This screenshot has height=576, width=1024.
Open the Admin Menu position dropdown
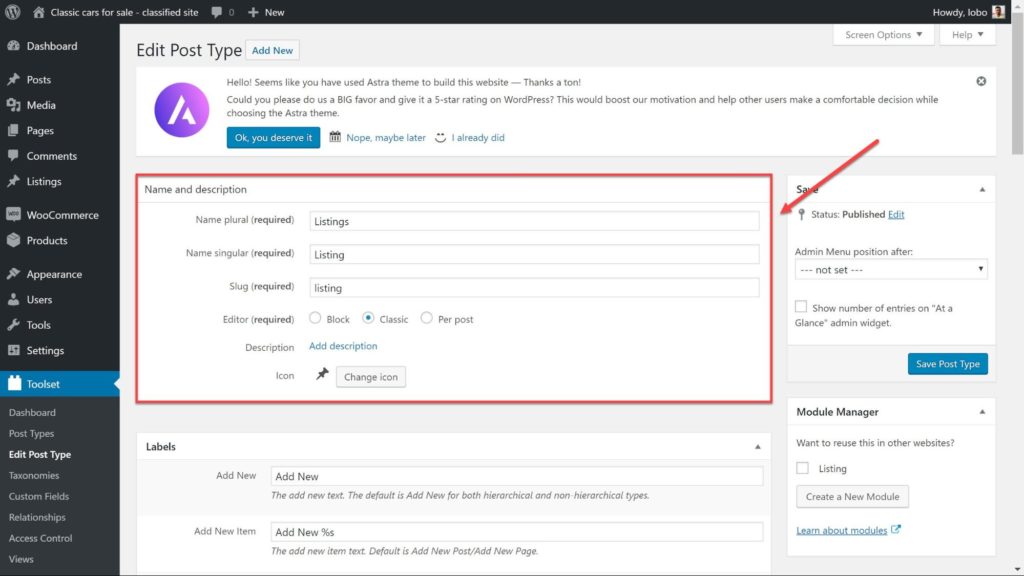coord(891,270)
